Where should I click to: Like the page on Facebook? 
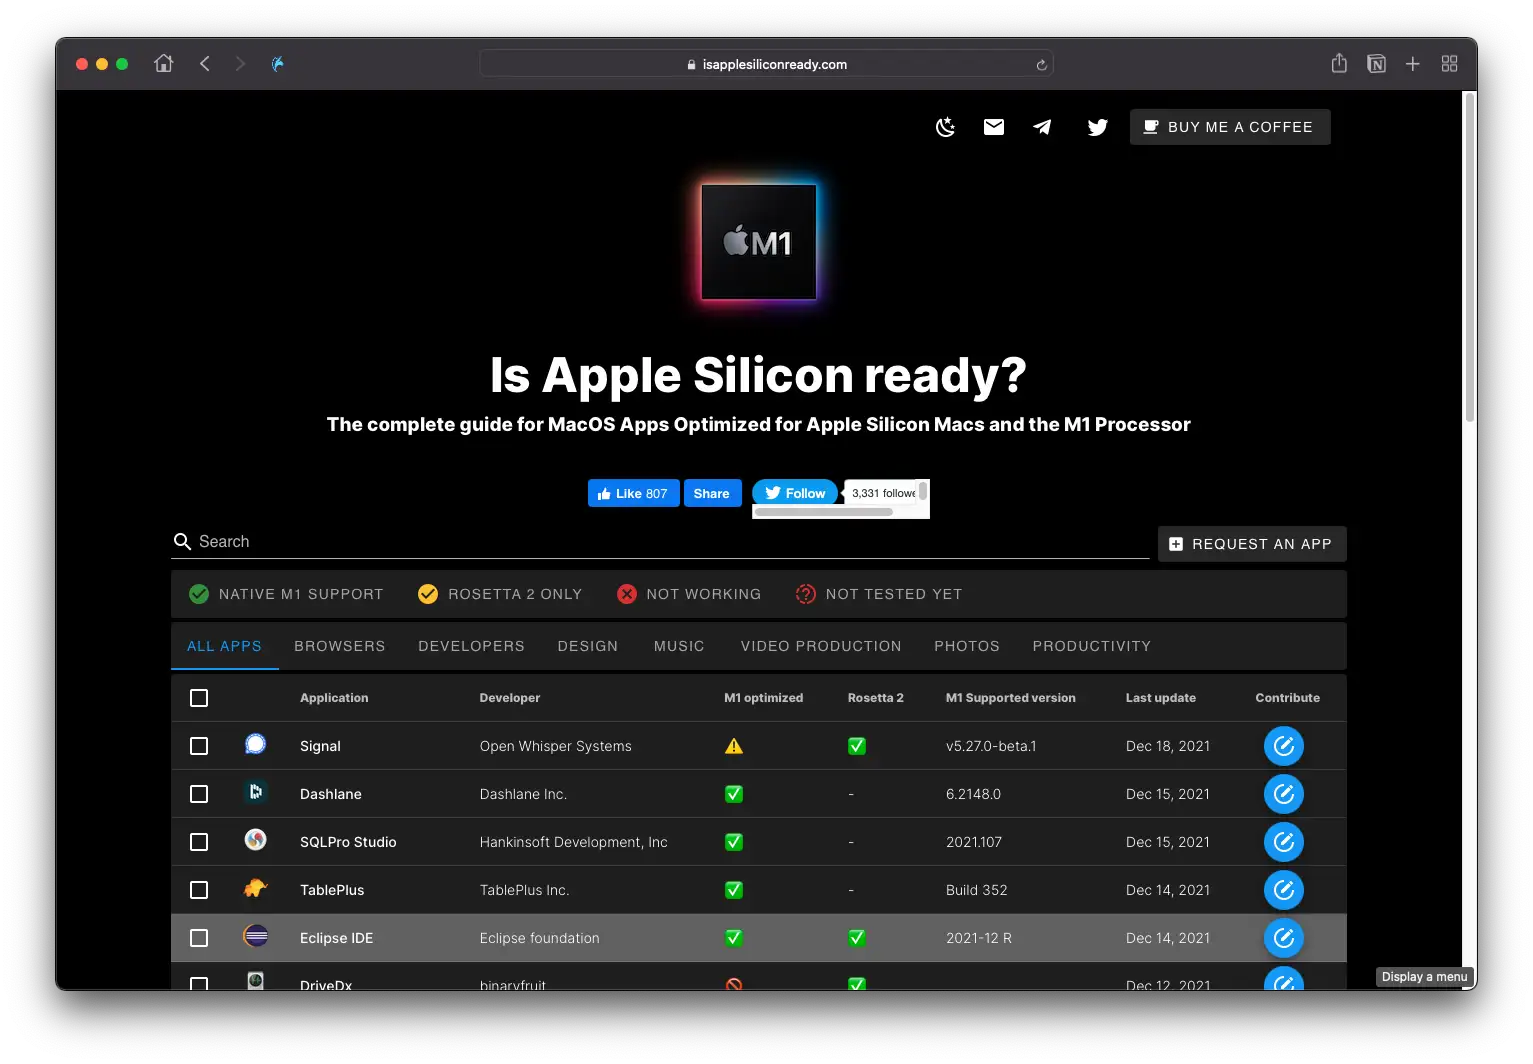(x=633, y=493)
